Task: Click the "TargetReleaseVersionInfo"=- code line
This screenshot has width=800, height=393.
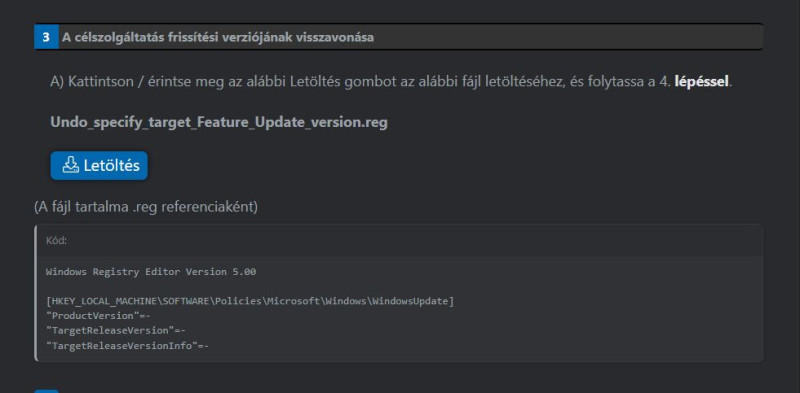Action: [x=128, y=346]
